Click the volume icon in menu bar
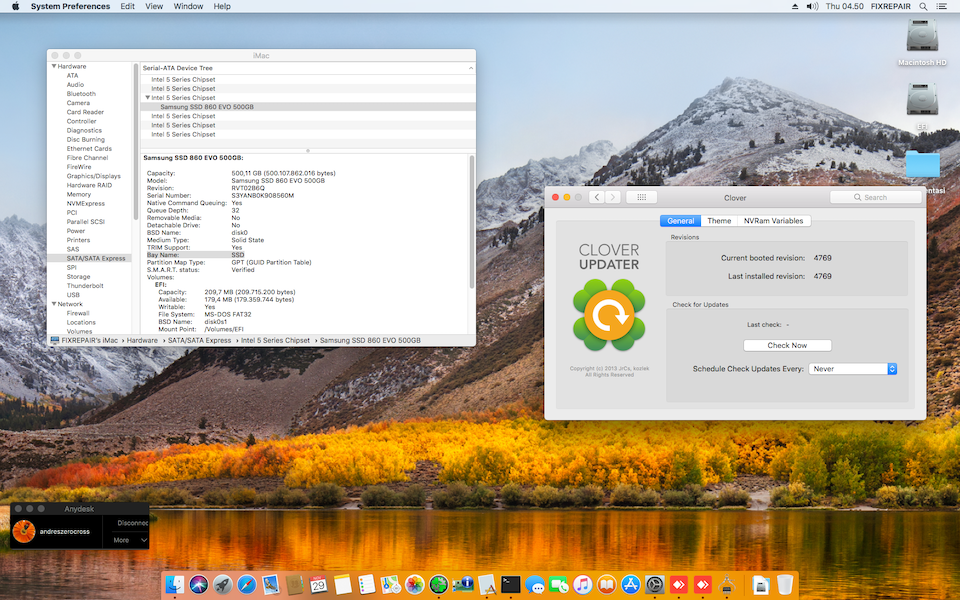Screen dimensions: 960x600 coord(812,6)
